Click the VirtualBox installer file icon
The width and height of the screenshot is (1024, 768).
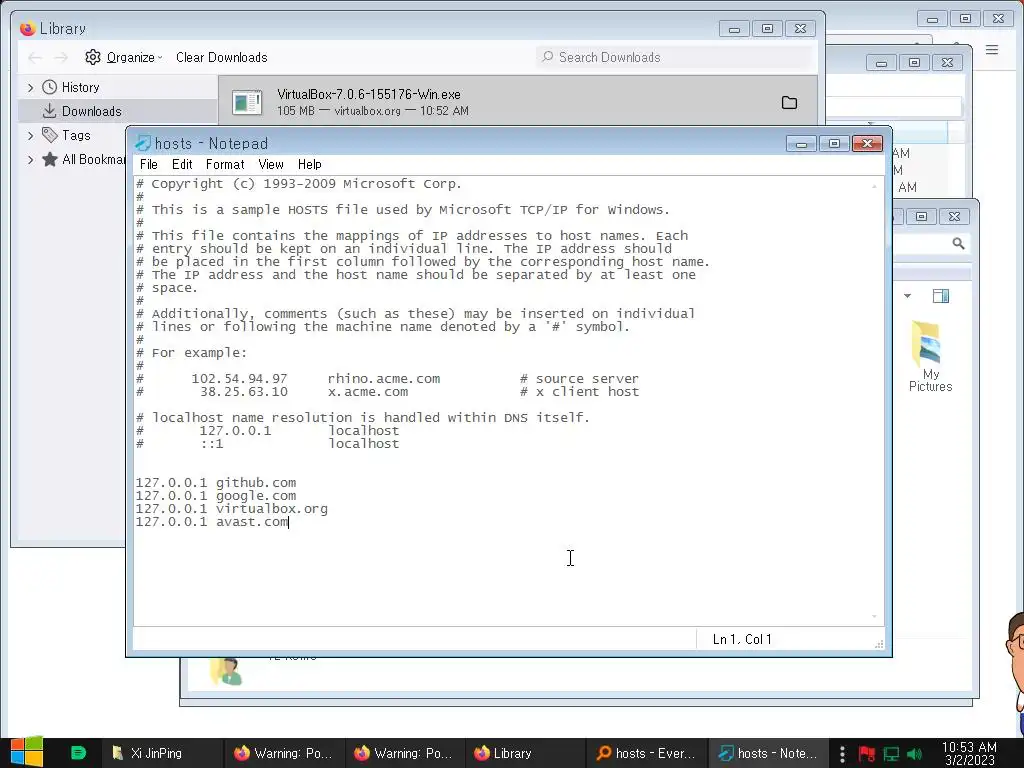click(x=247, y=103)
